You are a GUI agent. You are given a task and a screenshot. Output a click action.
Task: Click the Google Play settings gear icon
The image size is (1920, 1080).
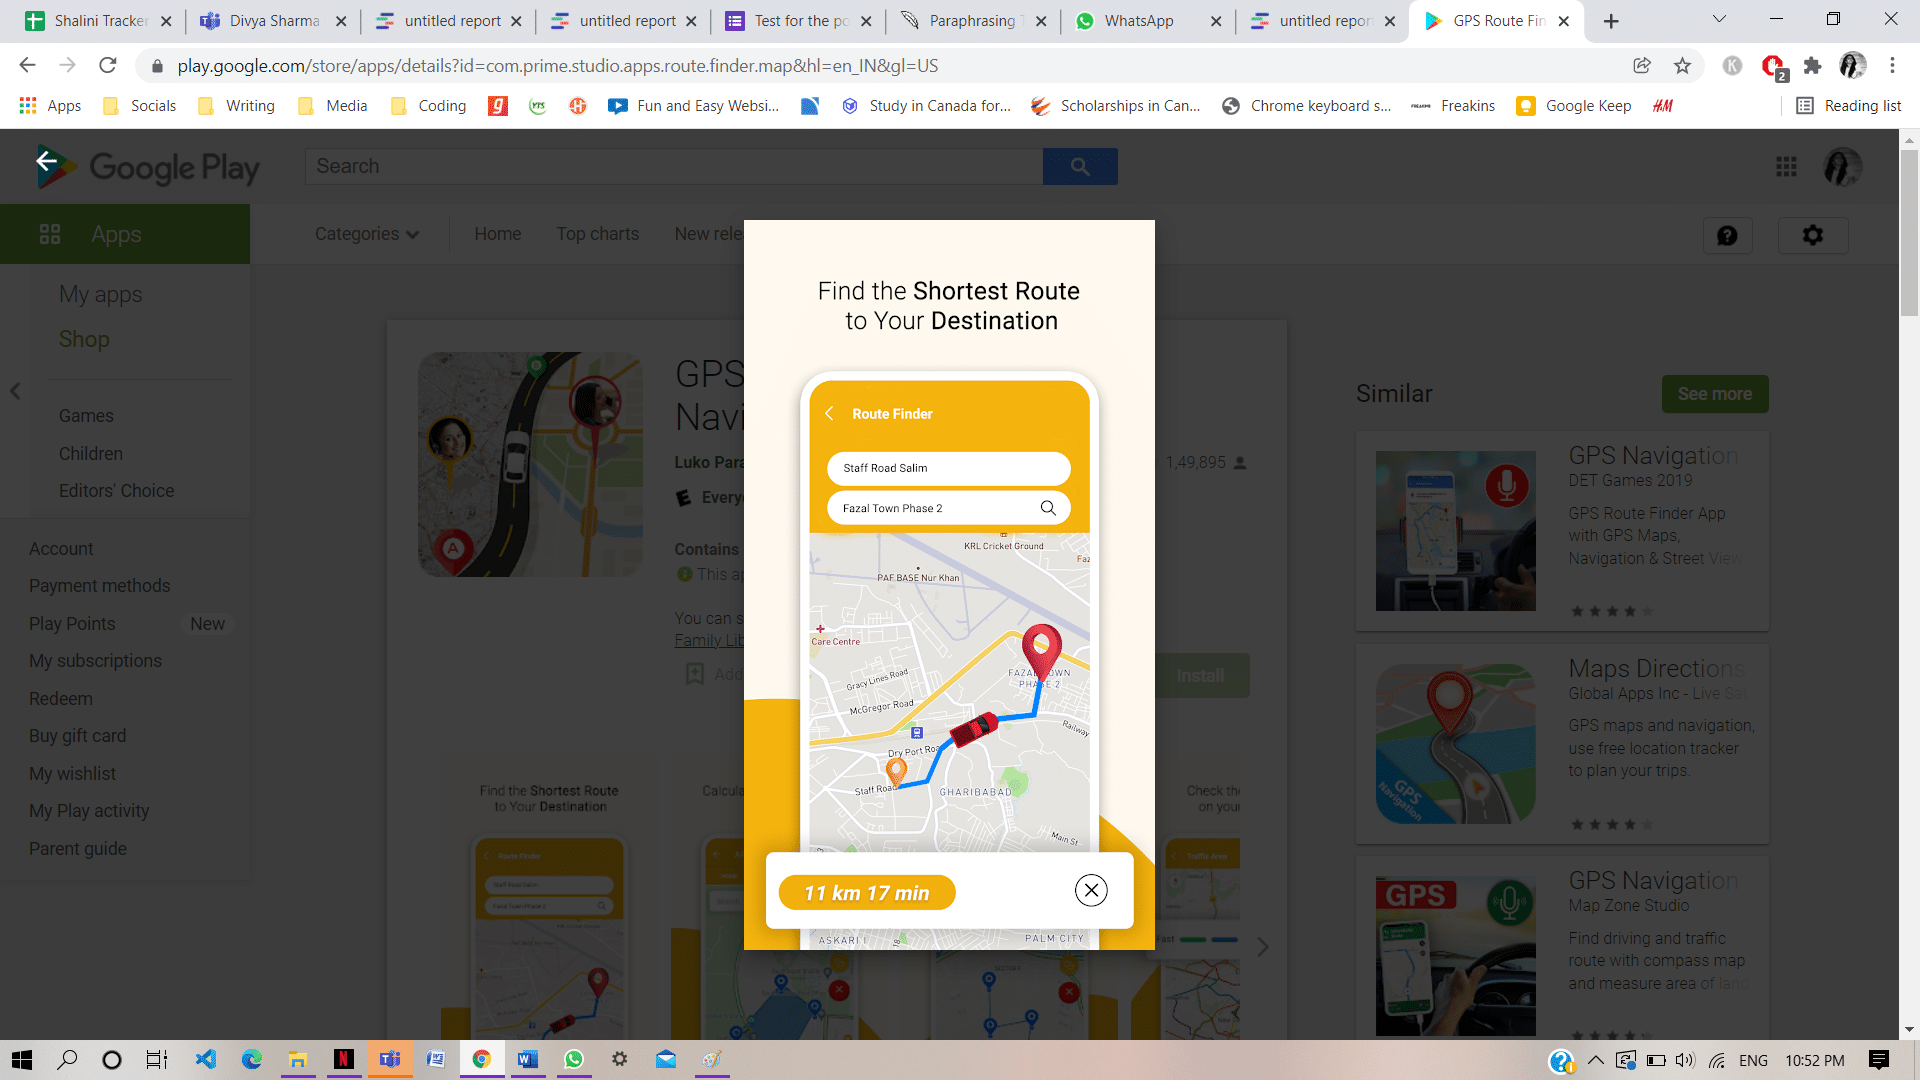1813,235
